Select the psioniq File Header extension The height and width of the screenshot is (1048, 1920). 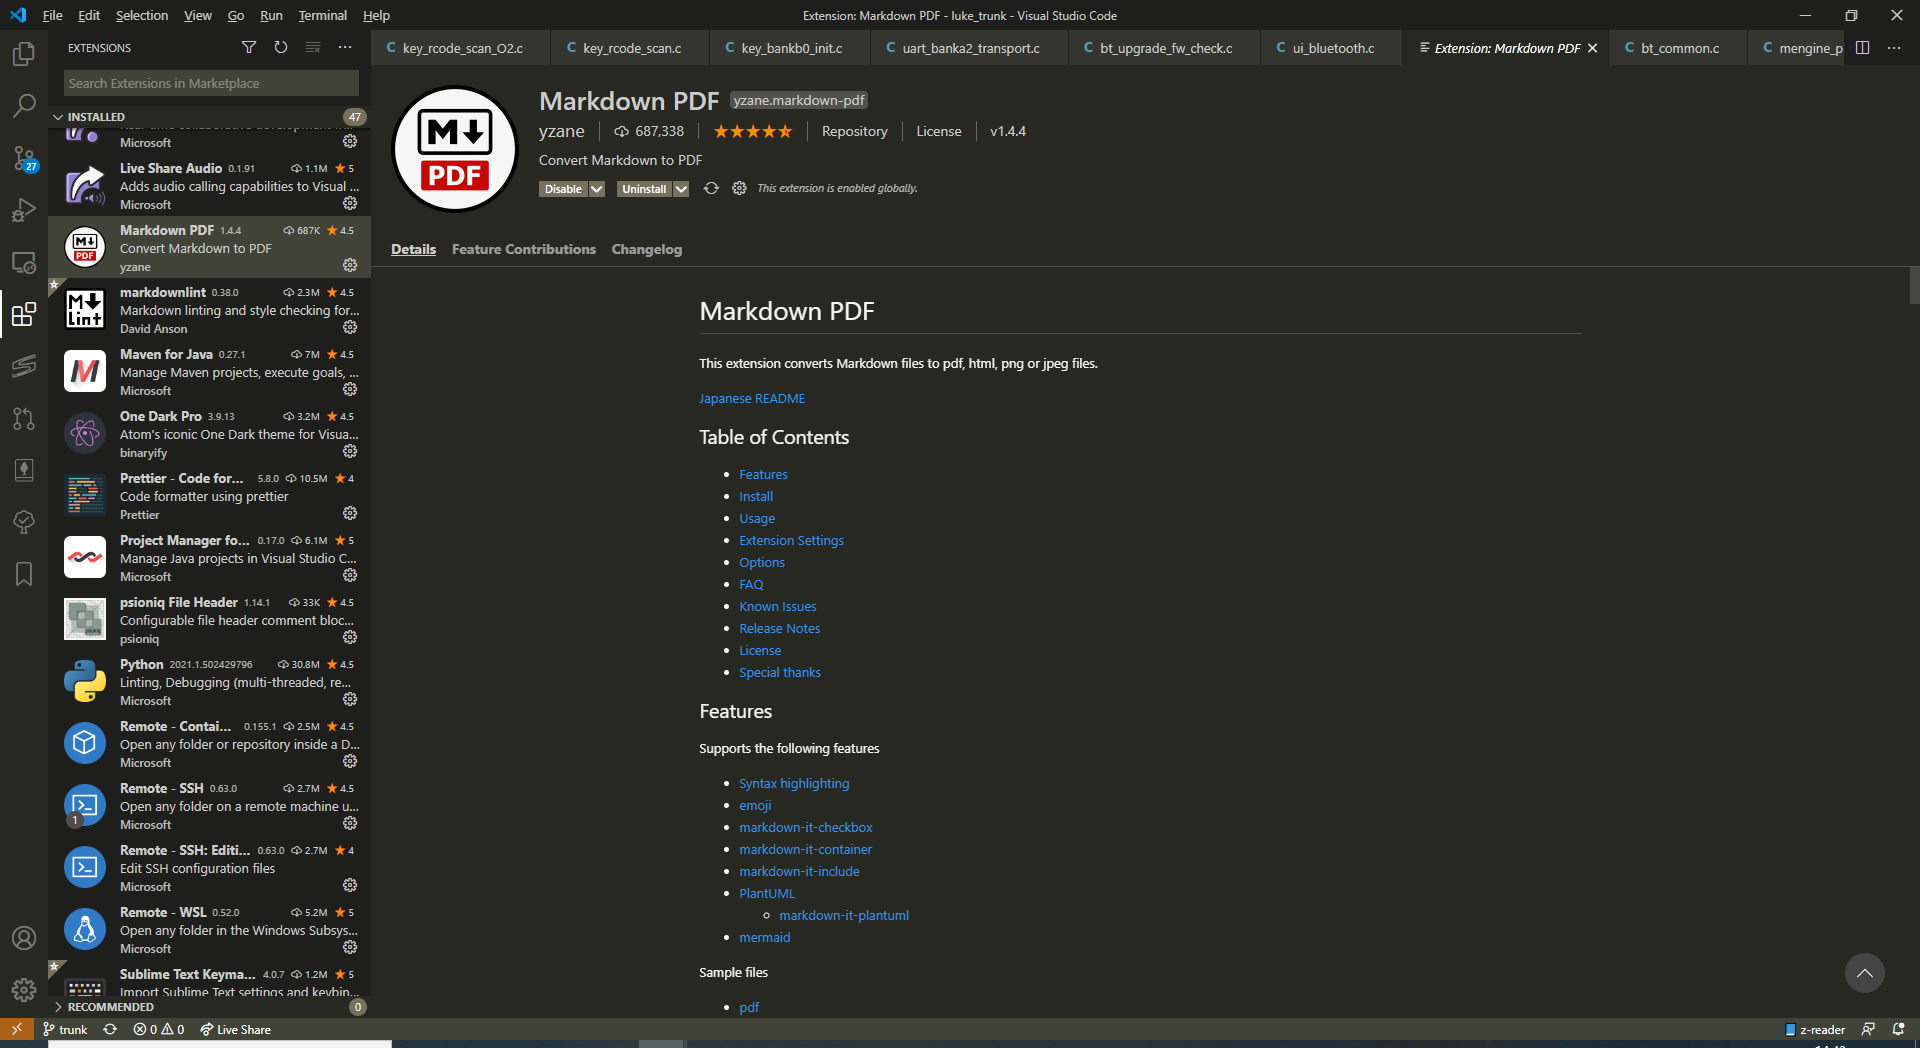point(209,620)
